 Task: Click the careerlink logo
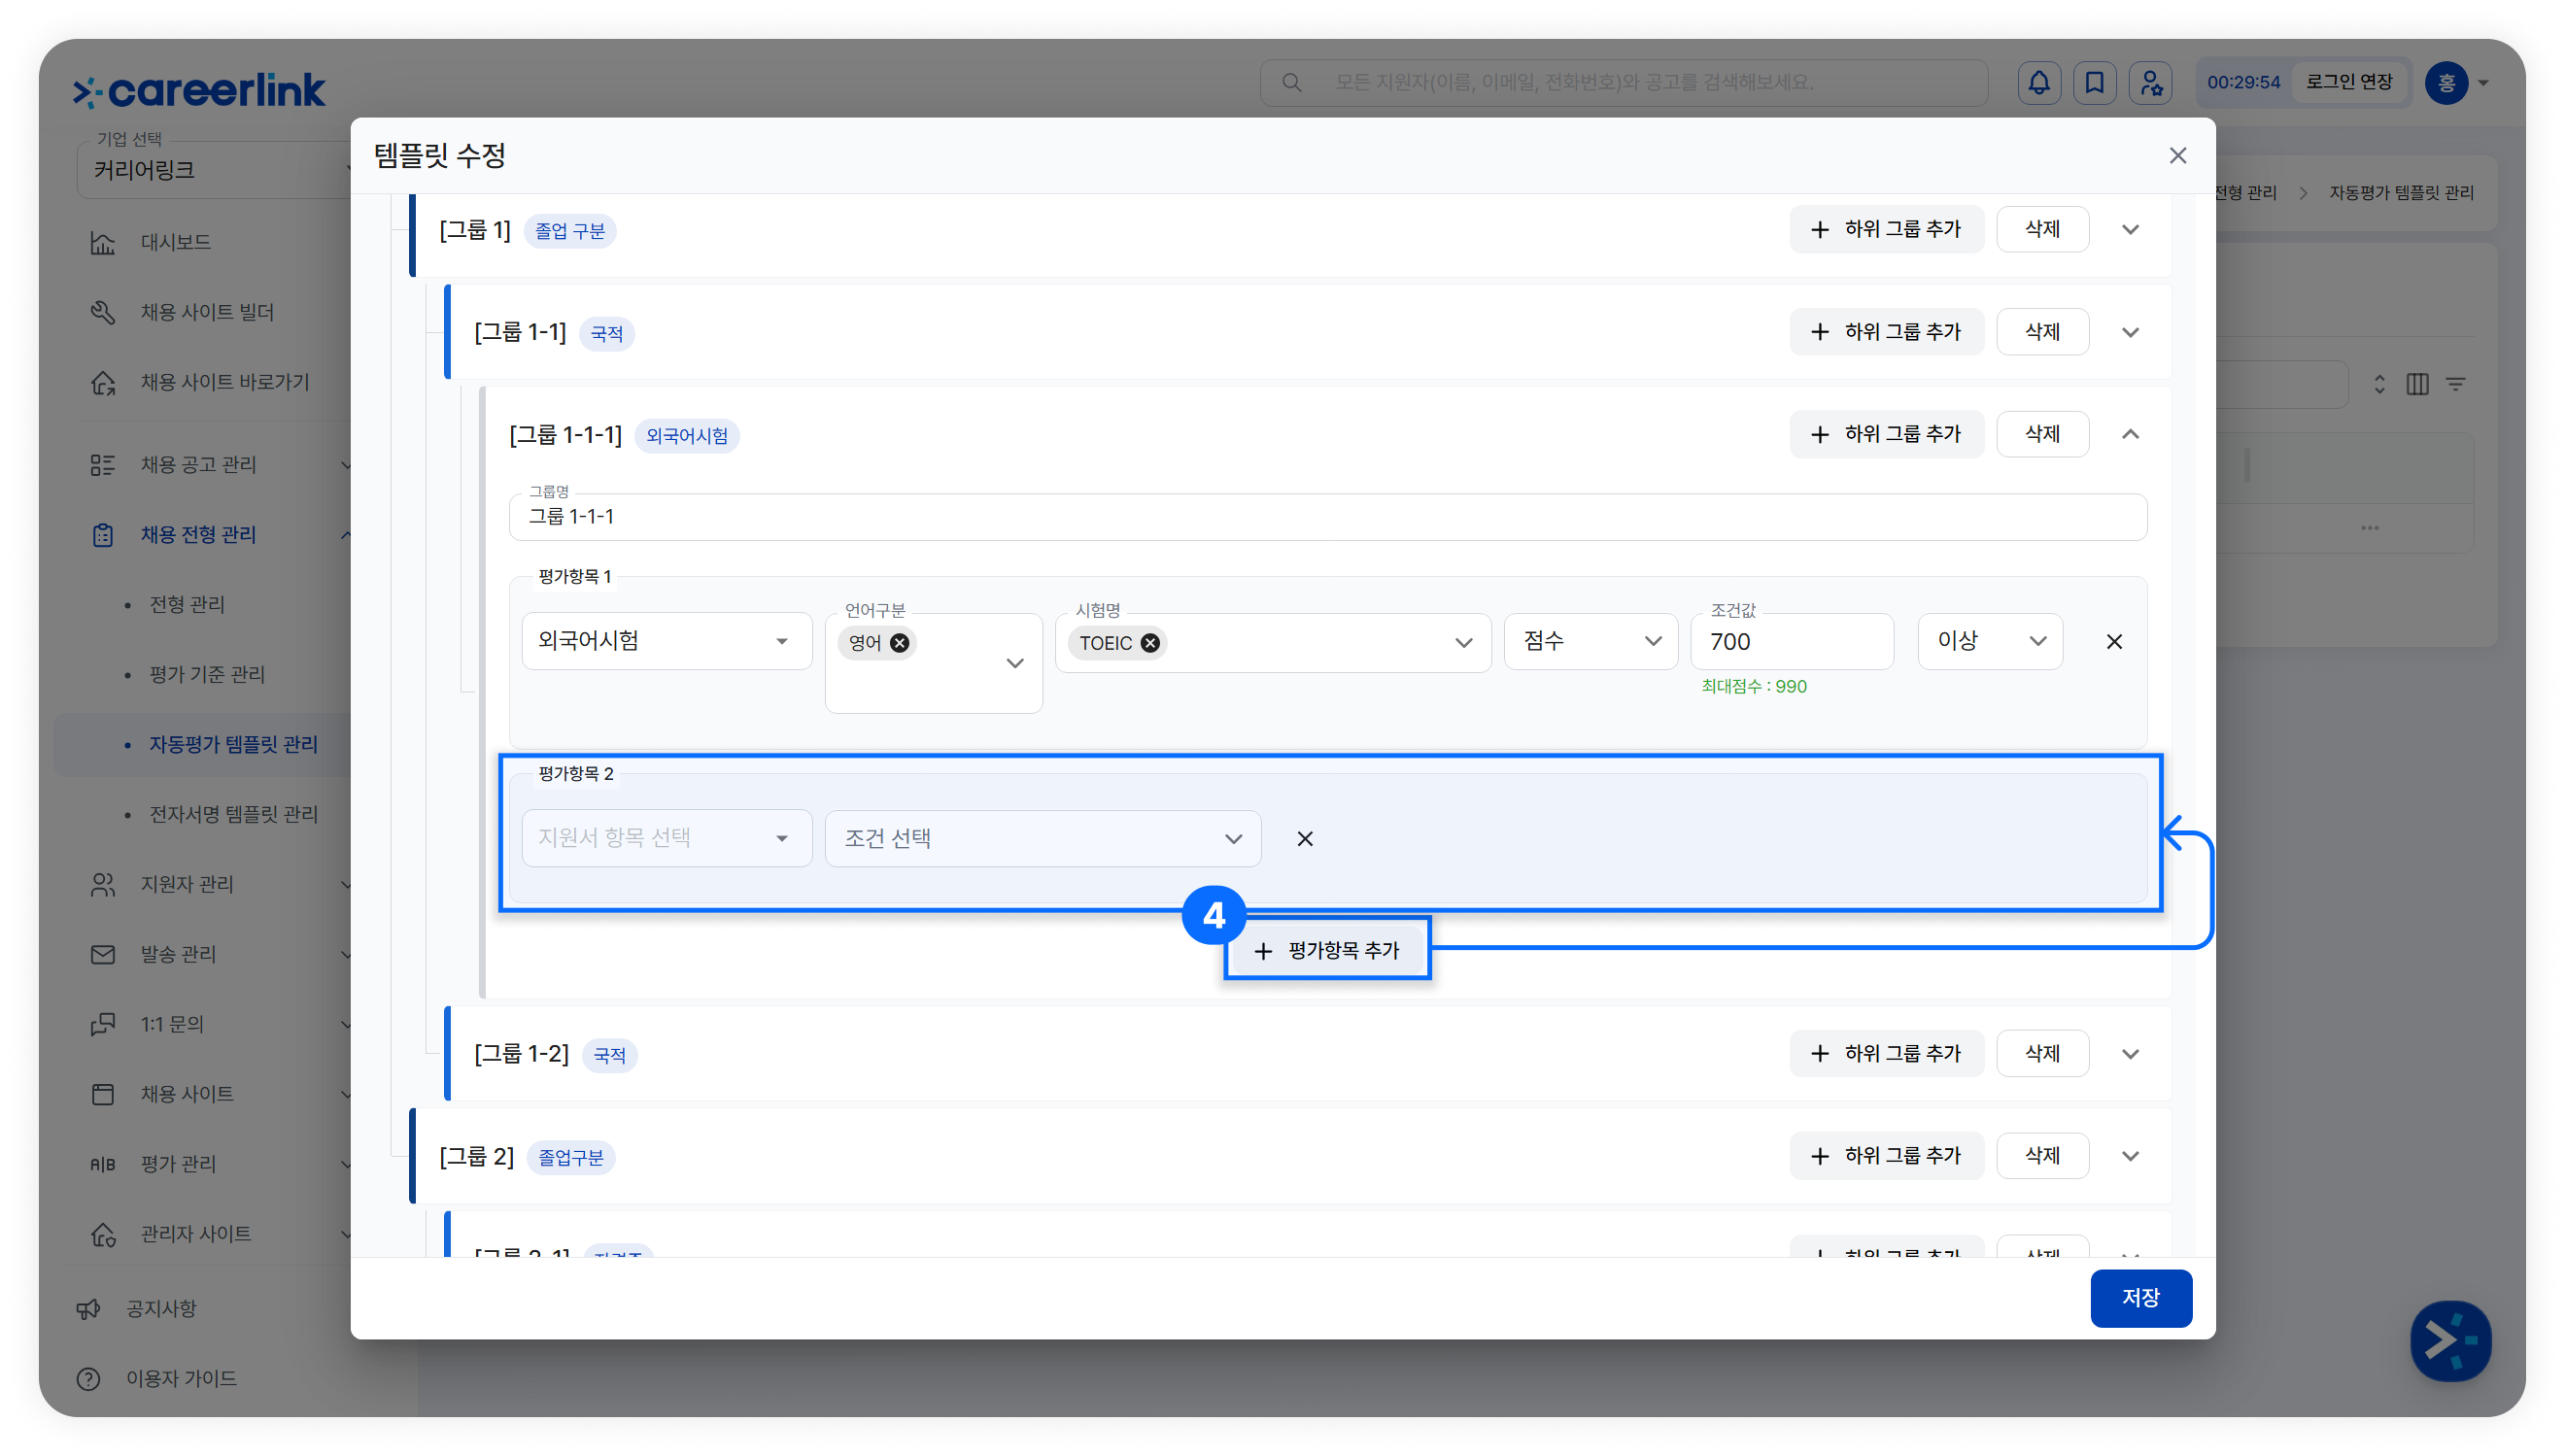[x=199, y=90]
